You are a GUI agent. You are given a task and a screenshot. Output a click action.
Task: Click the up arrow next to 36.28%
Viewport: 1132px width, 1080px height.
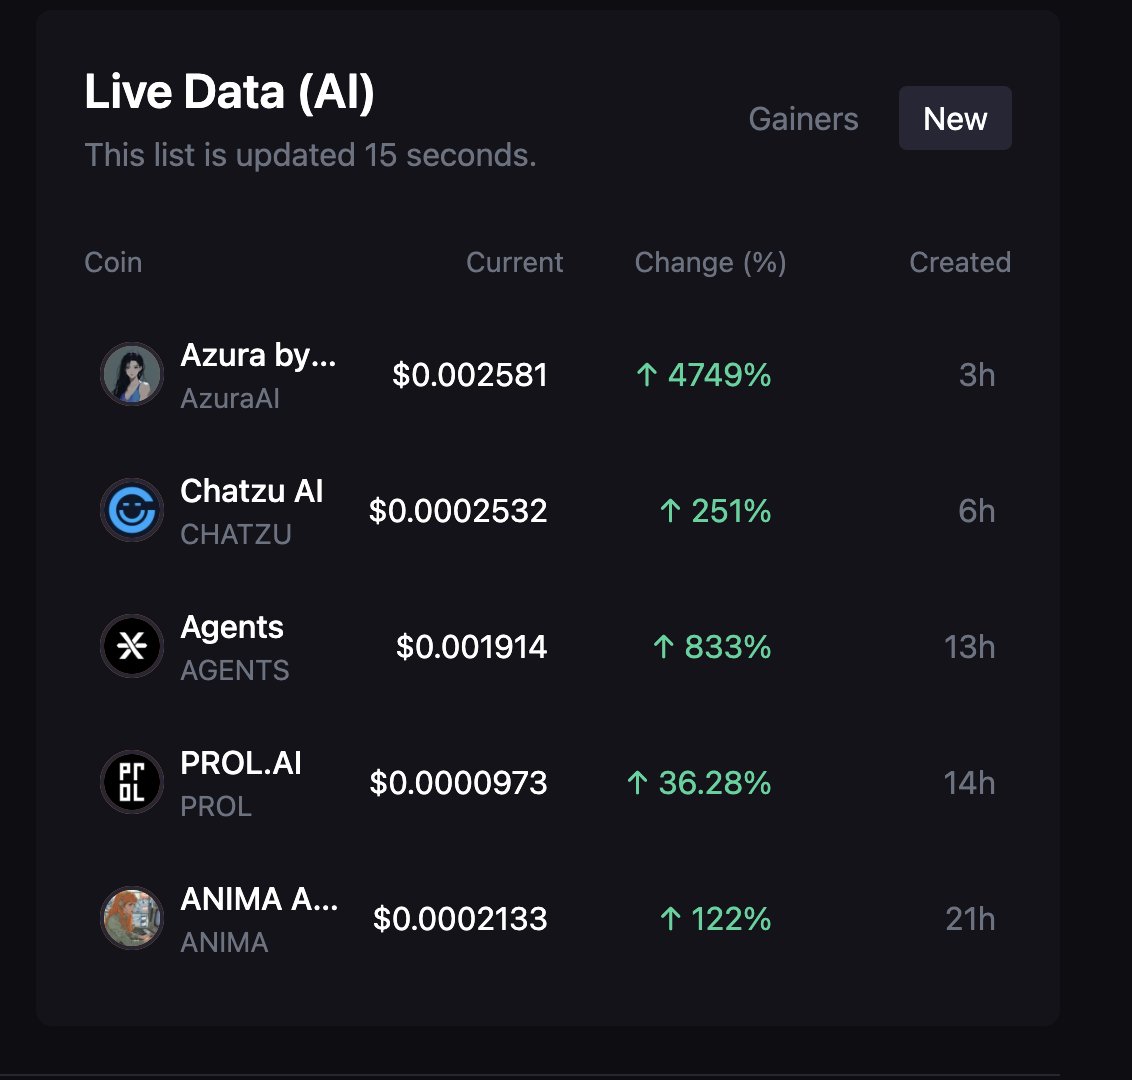point(637,783)
